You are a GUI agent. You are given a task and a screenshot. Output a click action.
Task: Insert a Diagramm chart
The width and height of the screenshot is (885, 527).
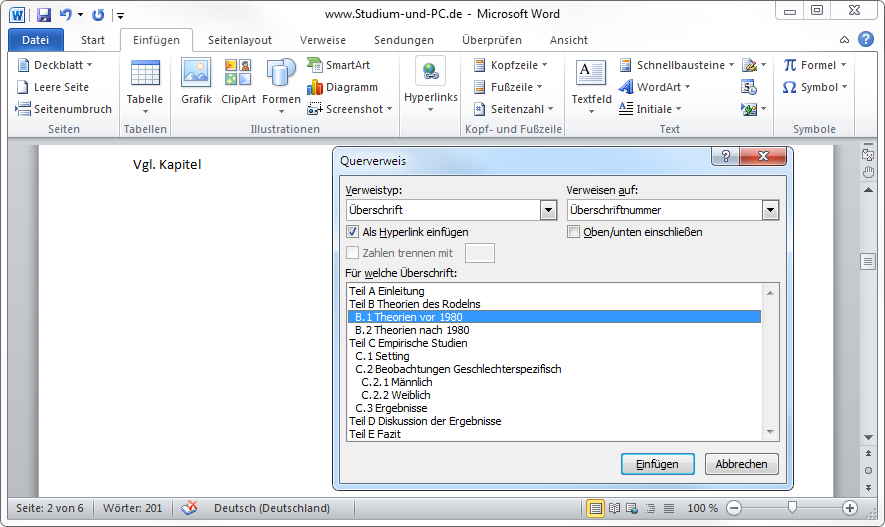point(343,87)
